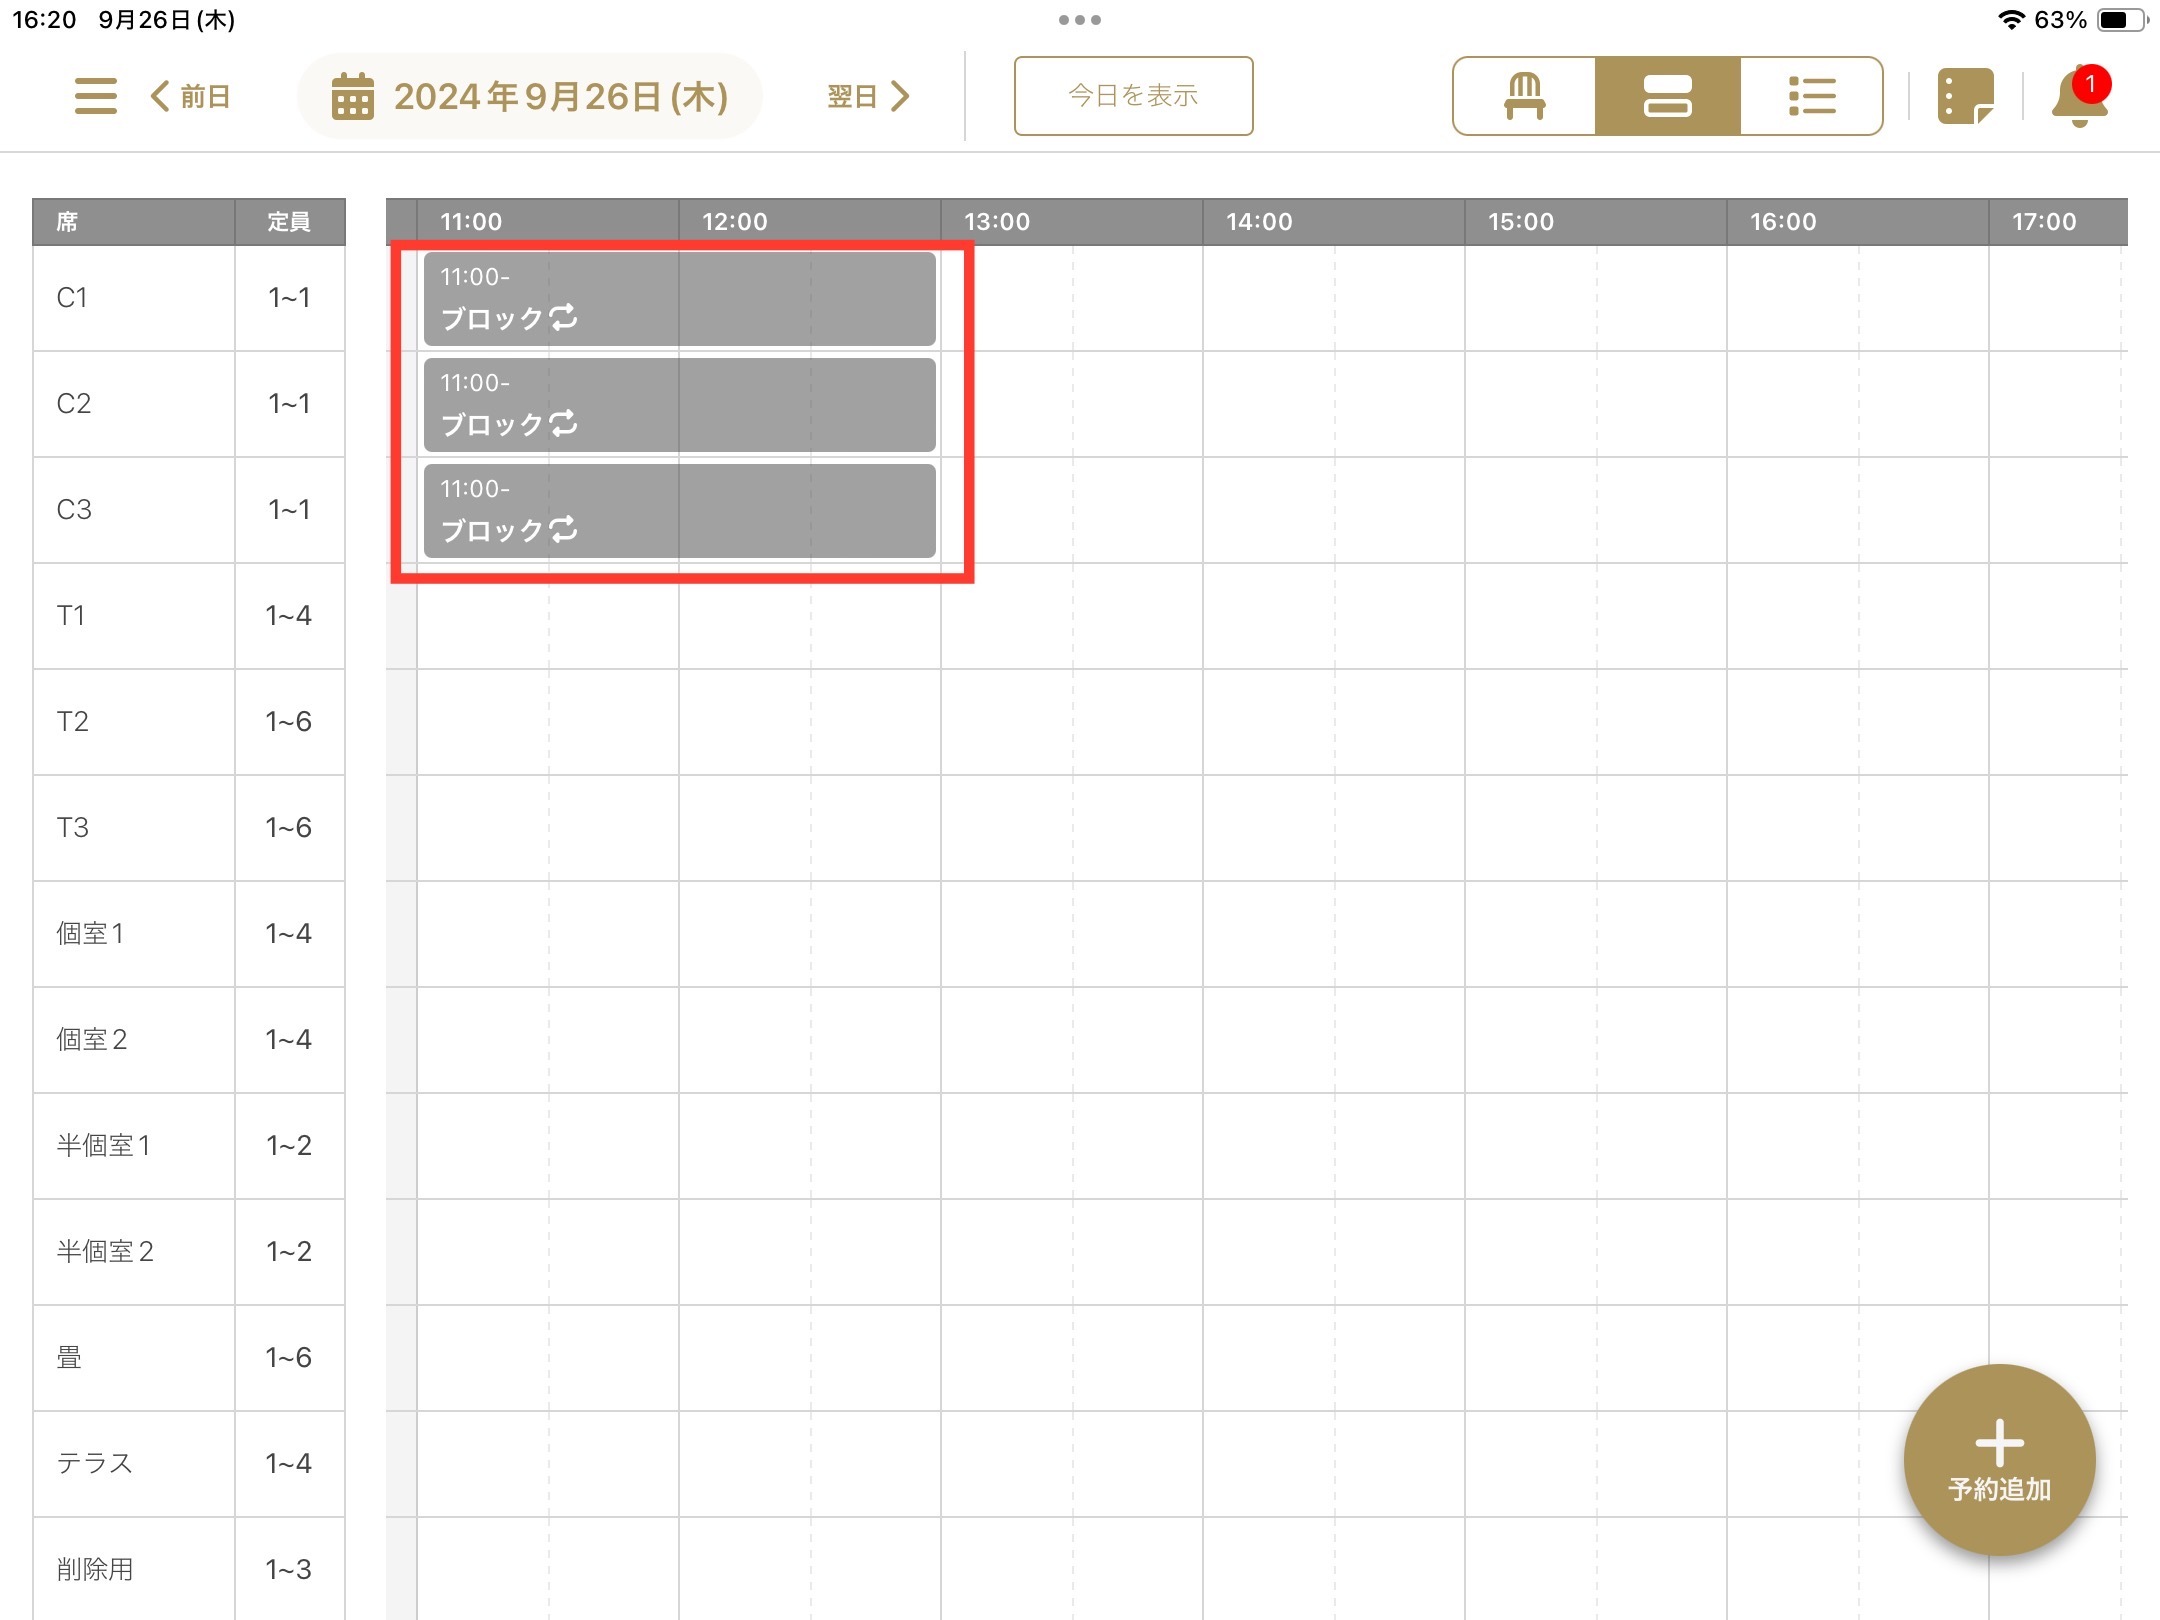Open the memo note icon
The height and width of the screenshot is (1620, 2160).
[x=1965, y=97]
